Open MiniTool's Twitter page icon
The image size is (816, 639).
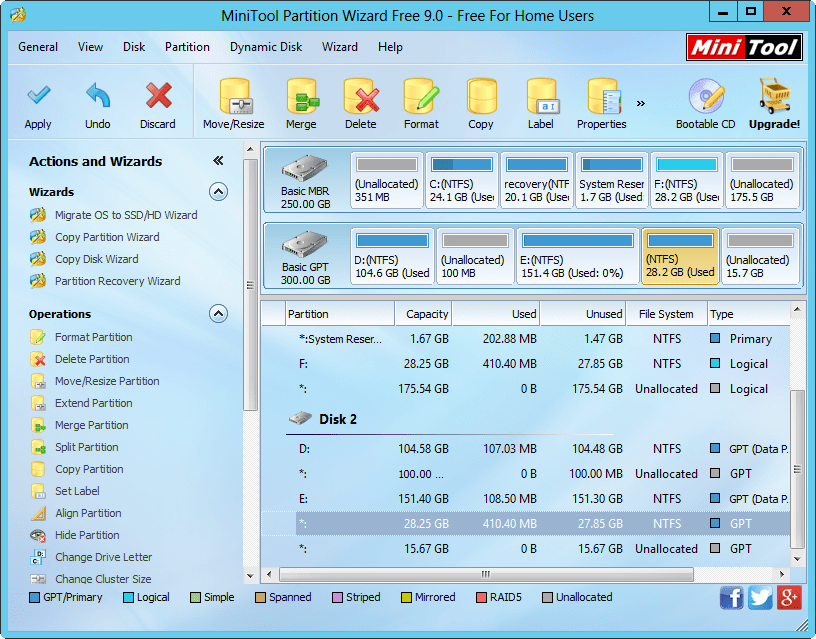(x=760, y=597)
